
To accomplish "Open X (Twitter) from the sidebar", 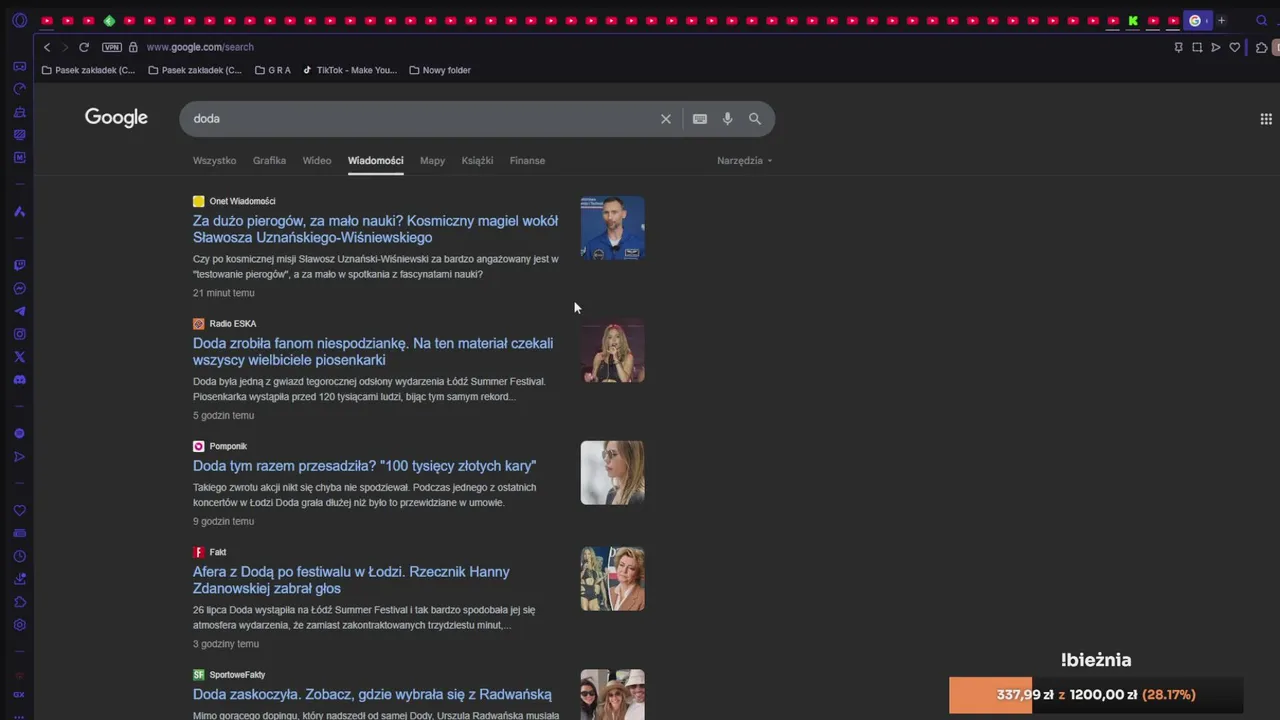I will pyautogui.click(x=19, y=357).
